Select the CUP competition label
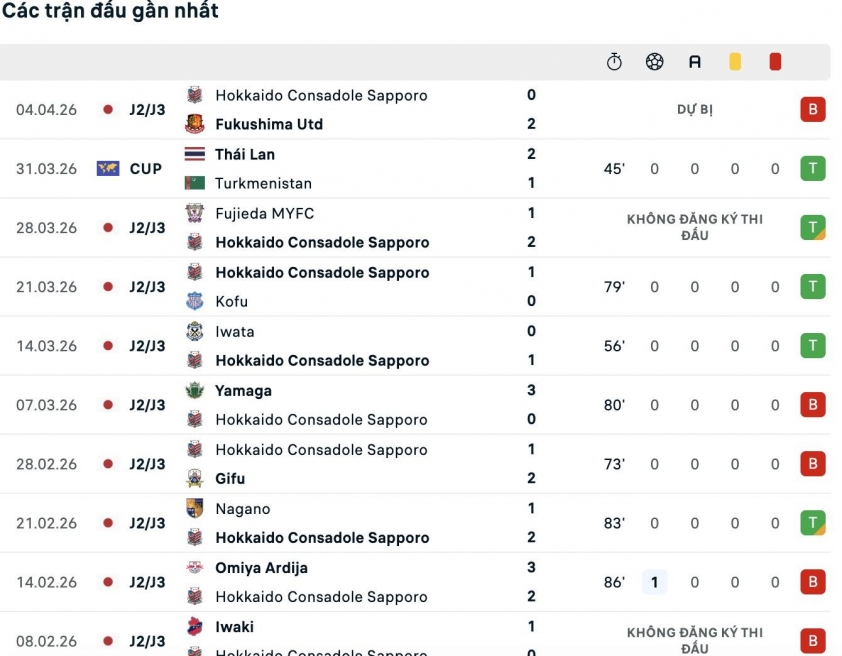This screenshot has height=656, width=842. pyautogui.click(x=146, y=169)
